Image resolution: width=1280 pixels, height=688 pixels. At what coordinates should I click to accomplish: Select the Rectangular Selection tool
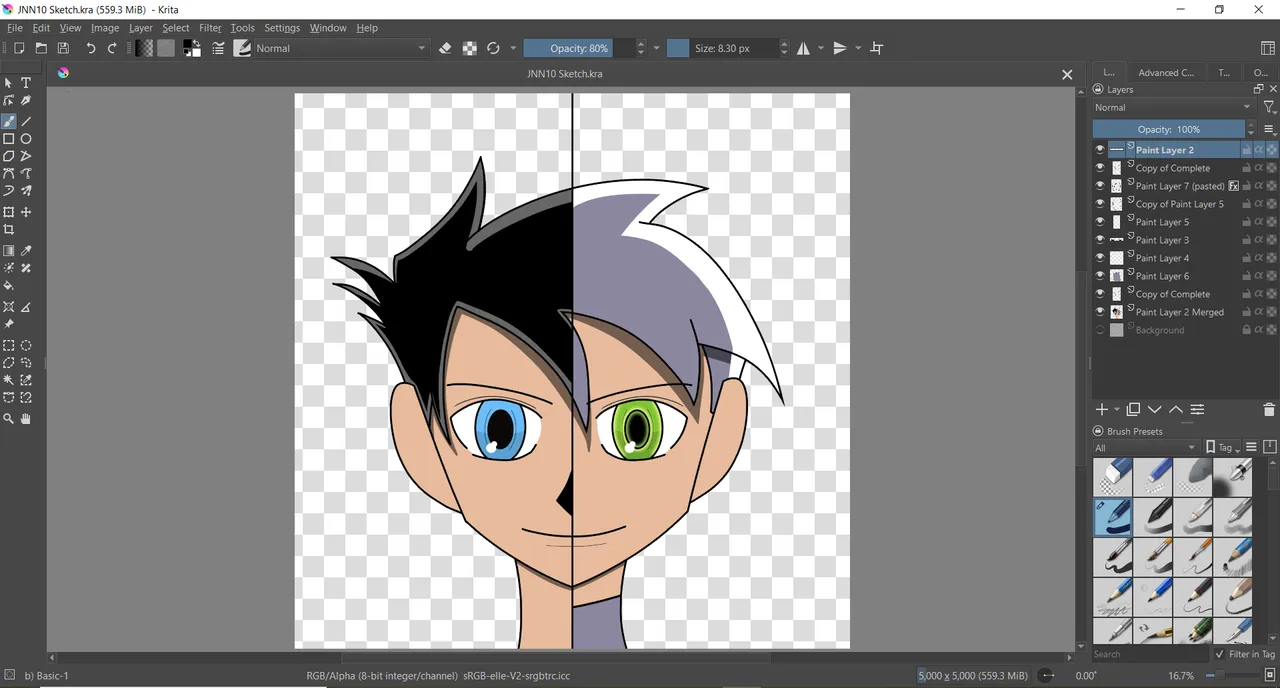[8, 345]
